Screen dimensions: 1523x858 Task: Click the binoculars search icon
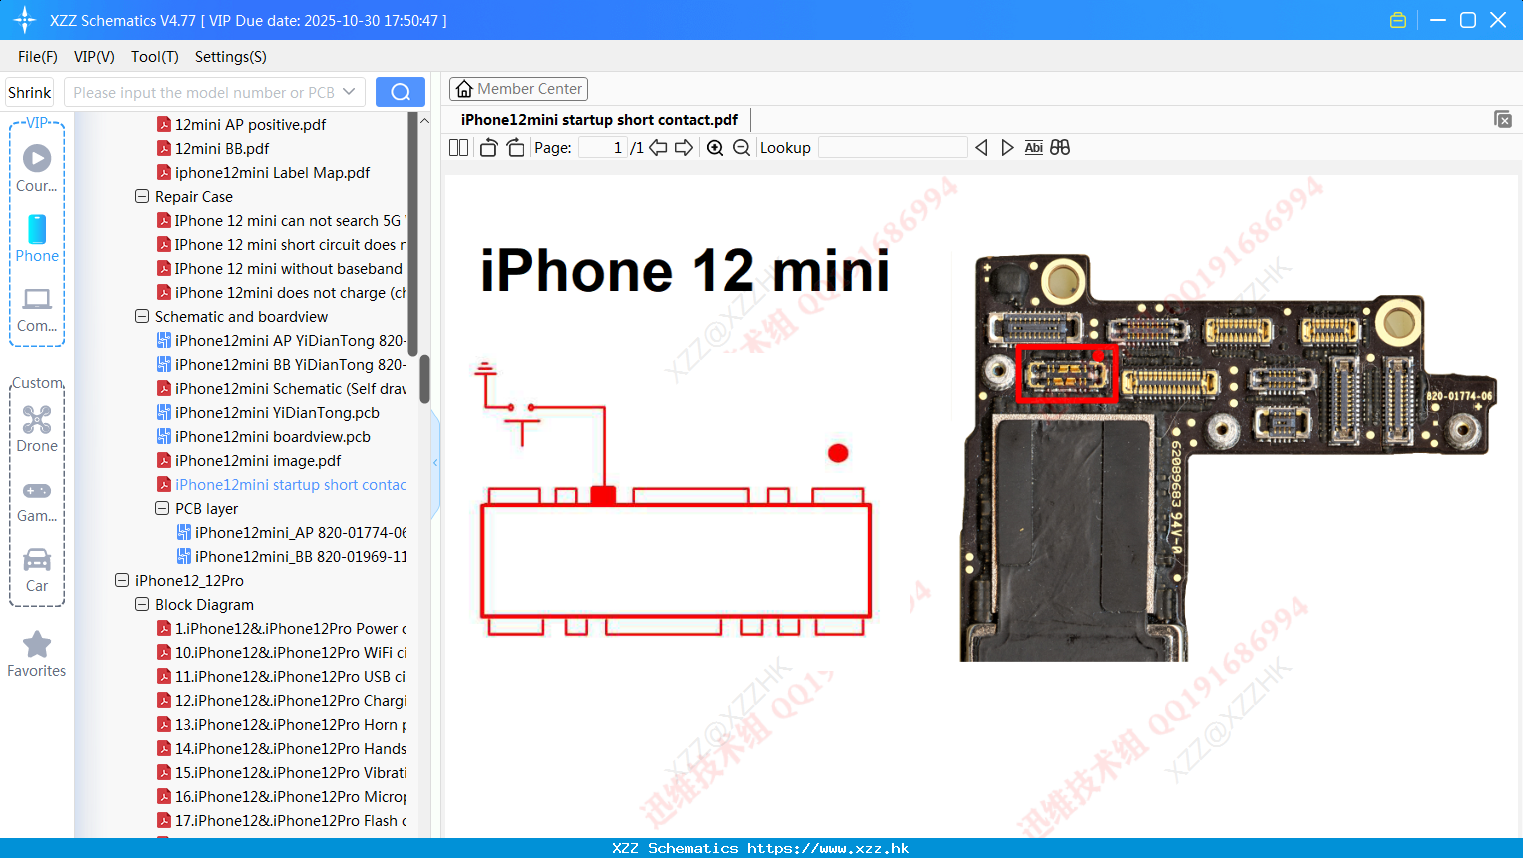click(1060, 148)
